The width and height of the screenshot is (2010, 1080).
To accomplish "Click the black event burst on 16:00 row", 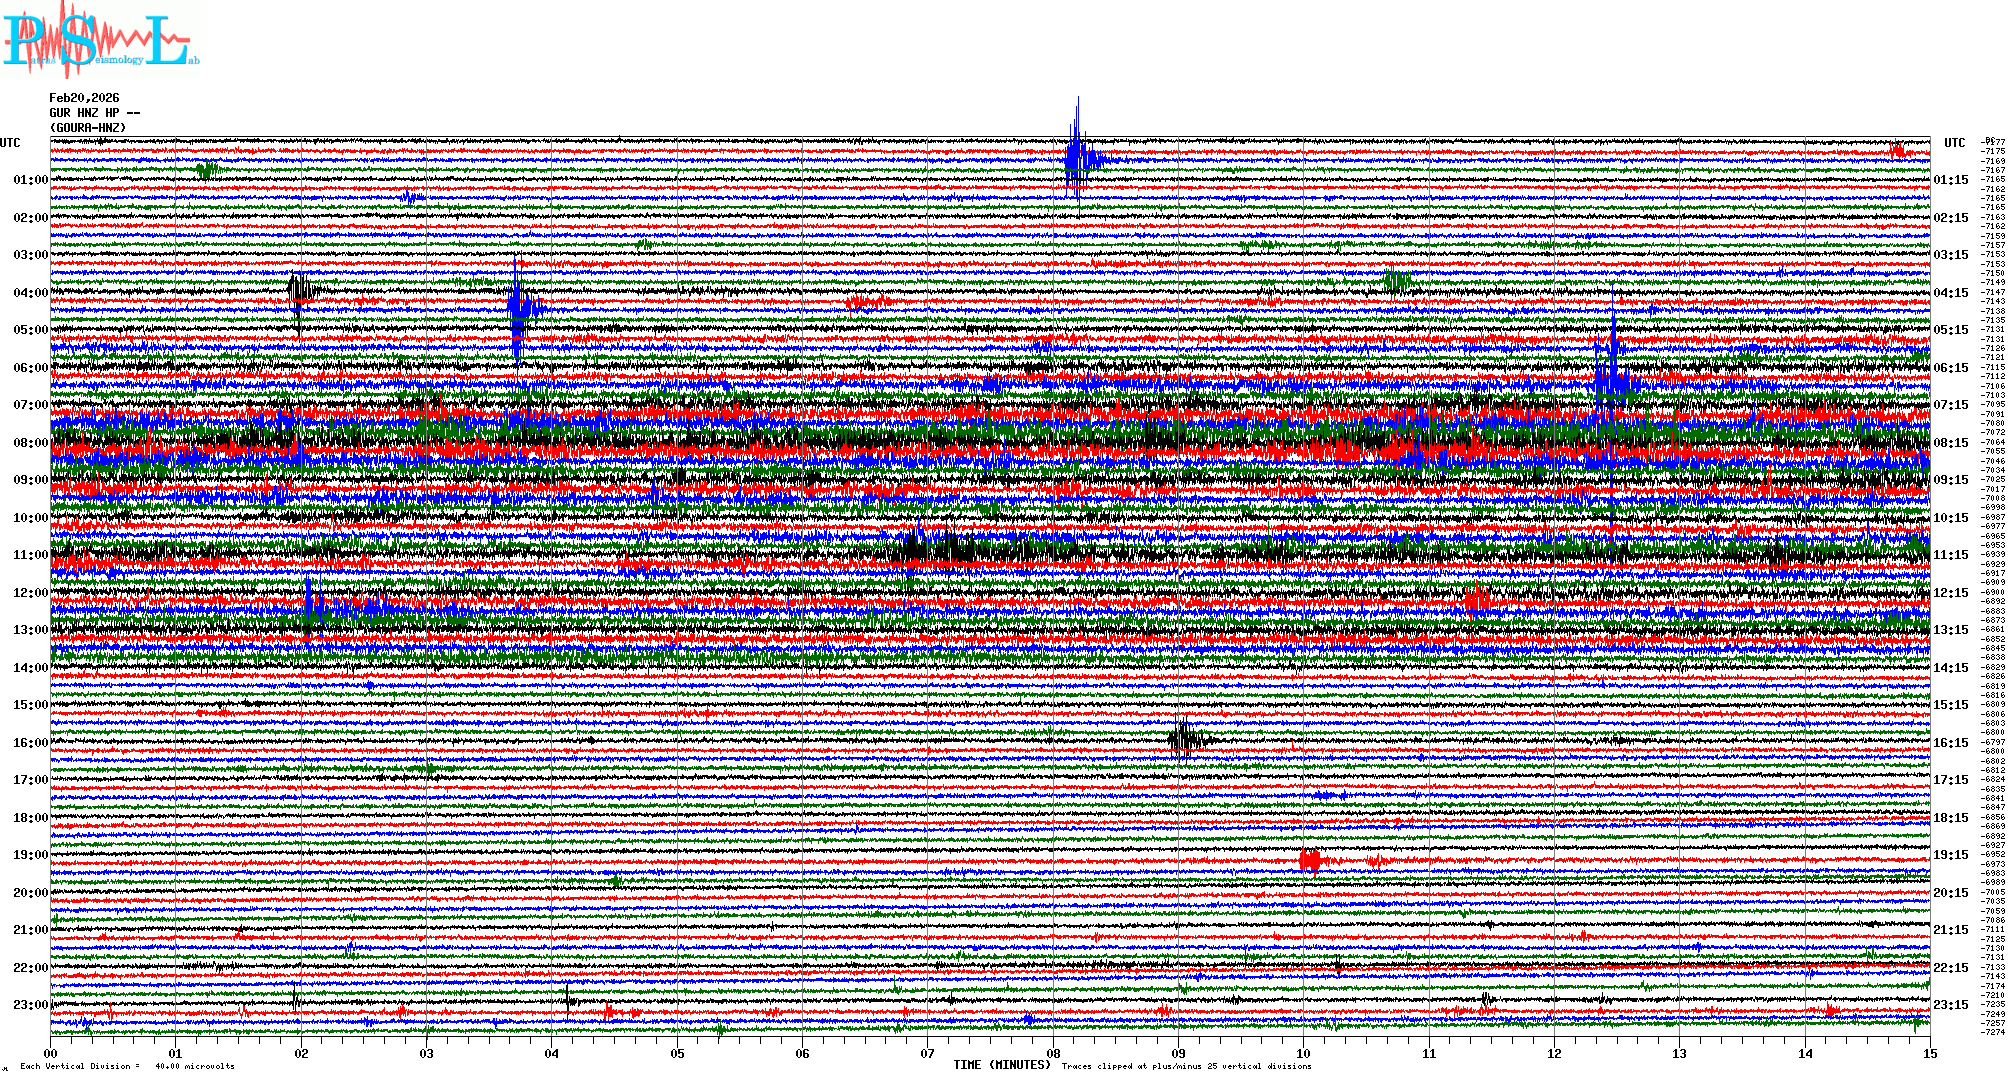I will (x=1184, y=739).
